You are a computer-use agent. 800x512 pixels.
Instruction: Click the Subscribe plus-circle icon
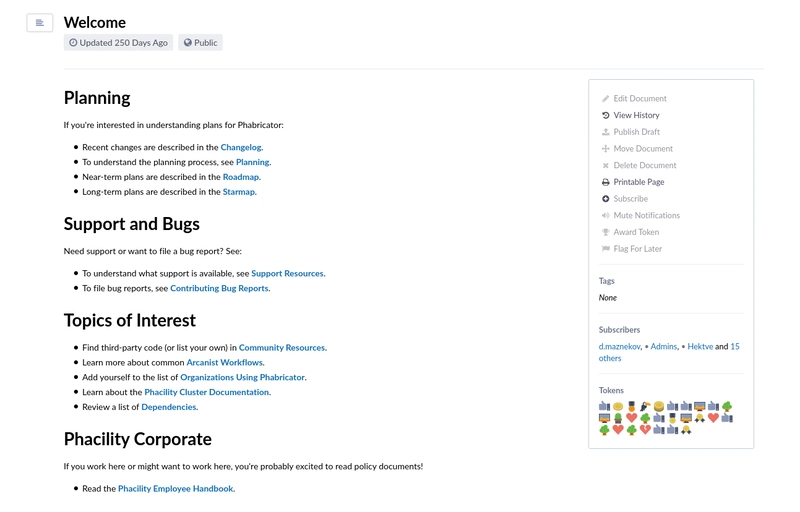[605, 199]
